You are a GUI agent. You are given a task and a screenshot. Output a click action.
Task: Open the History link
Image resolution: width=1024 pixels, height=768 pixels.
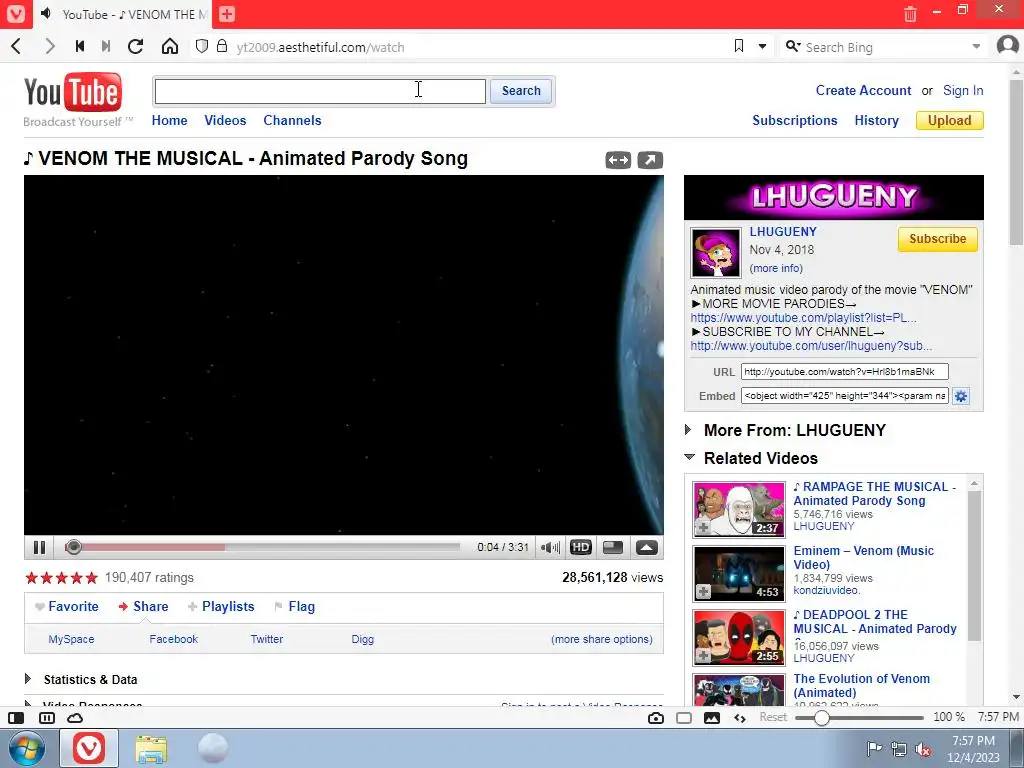876,120
